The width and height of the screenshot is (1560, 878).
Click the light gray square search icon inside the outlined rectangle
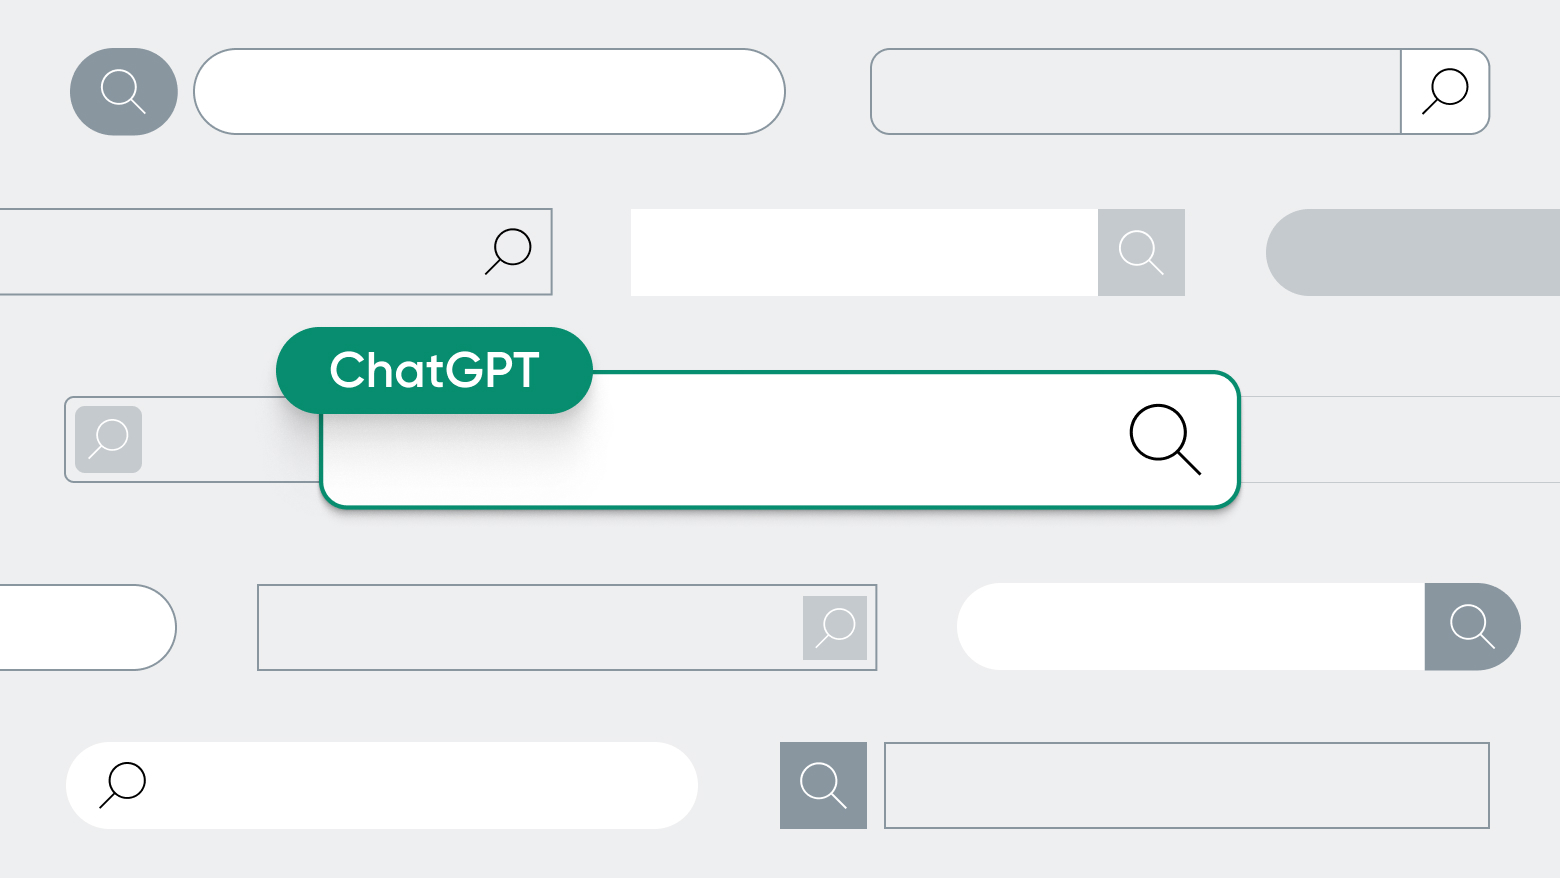[x=835, y=628]
